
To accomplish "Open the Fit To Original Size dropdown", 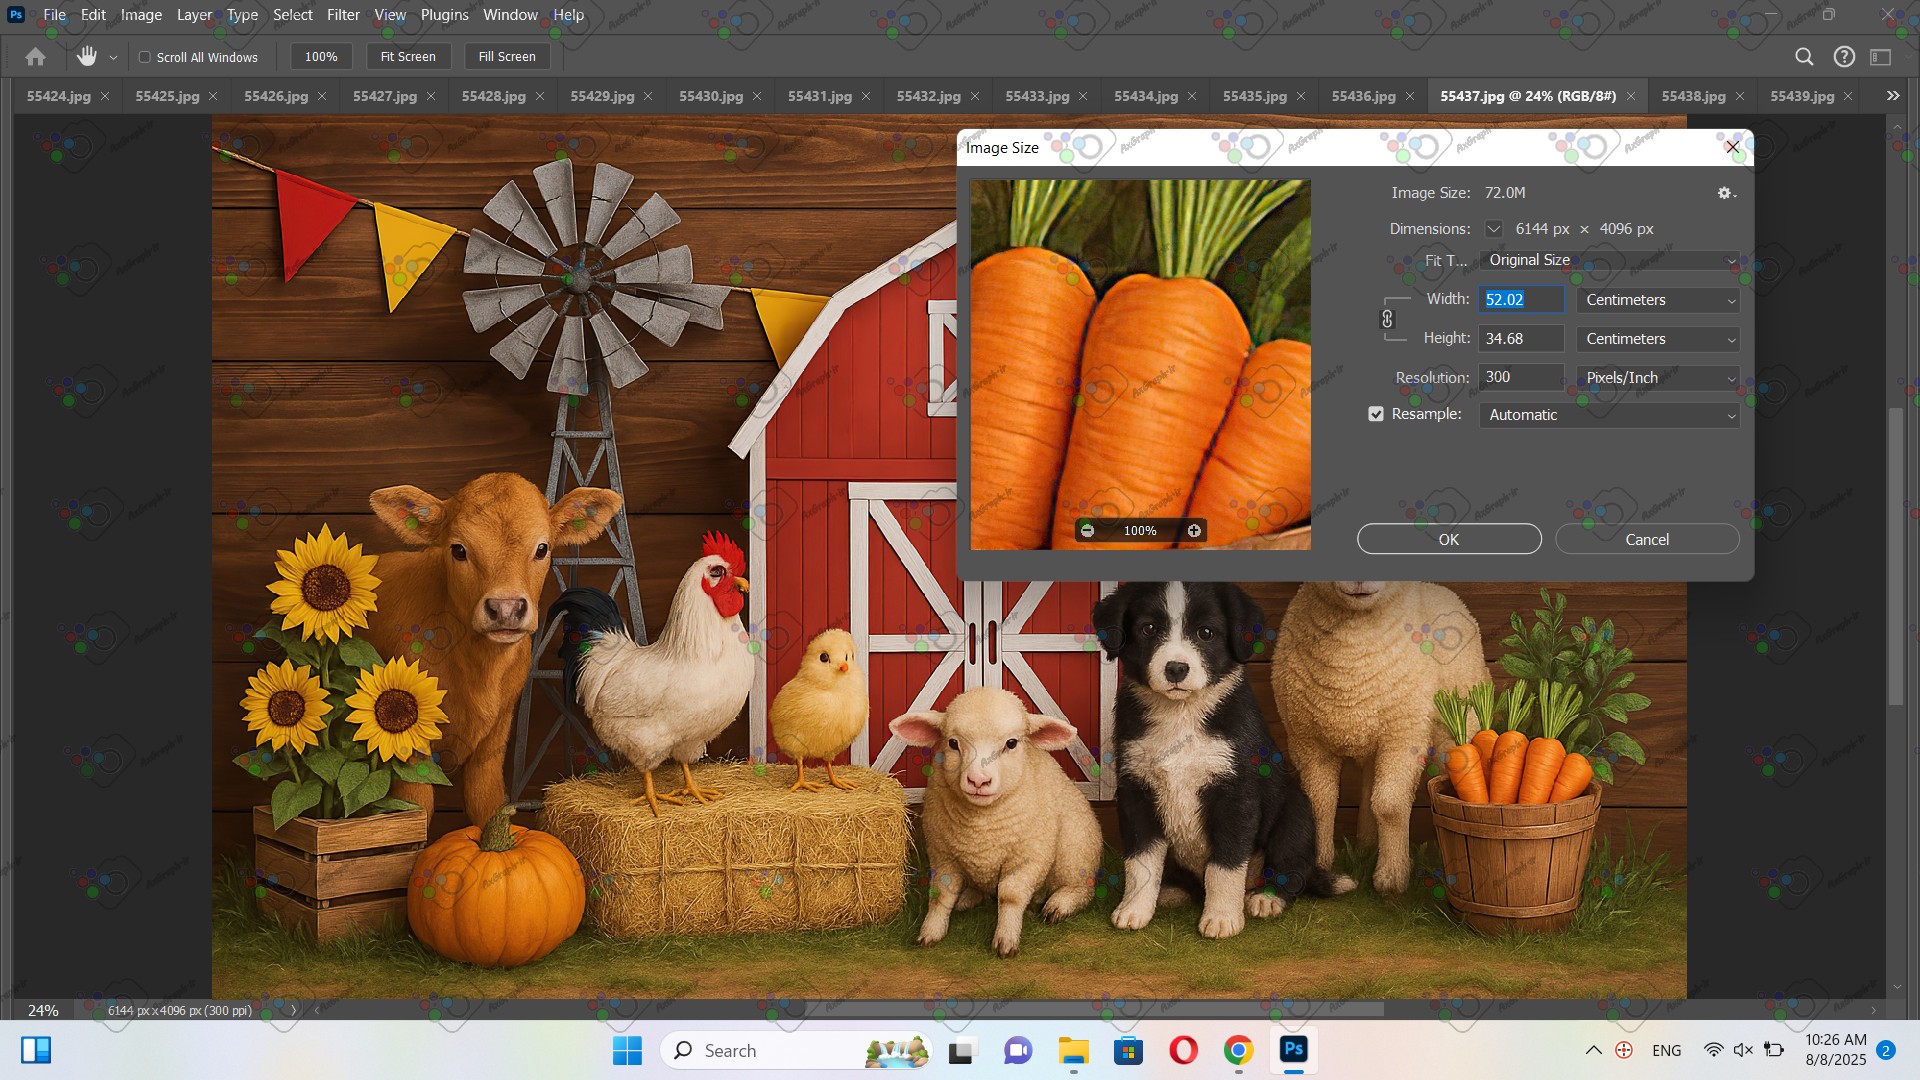I will (1608, 260).
